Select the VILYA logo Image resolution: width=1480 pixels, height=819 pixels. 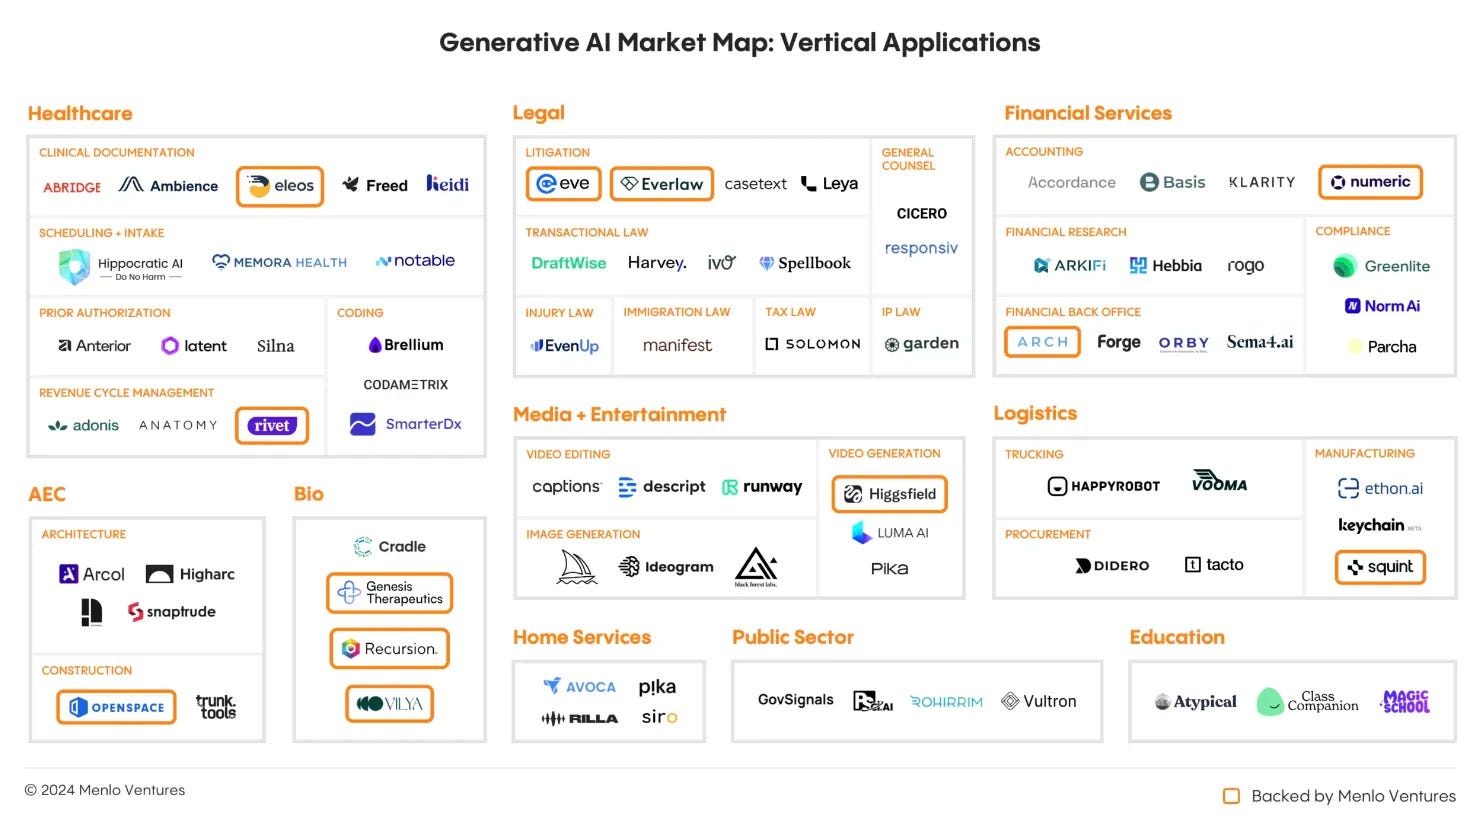coord(390,704)
